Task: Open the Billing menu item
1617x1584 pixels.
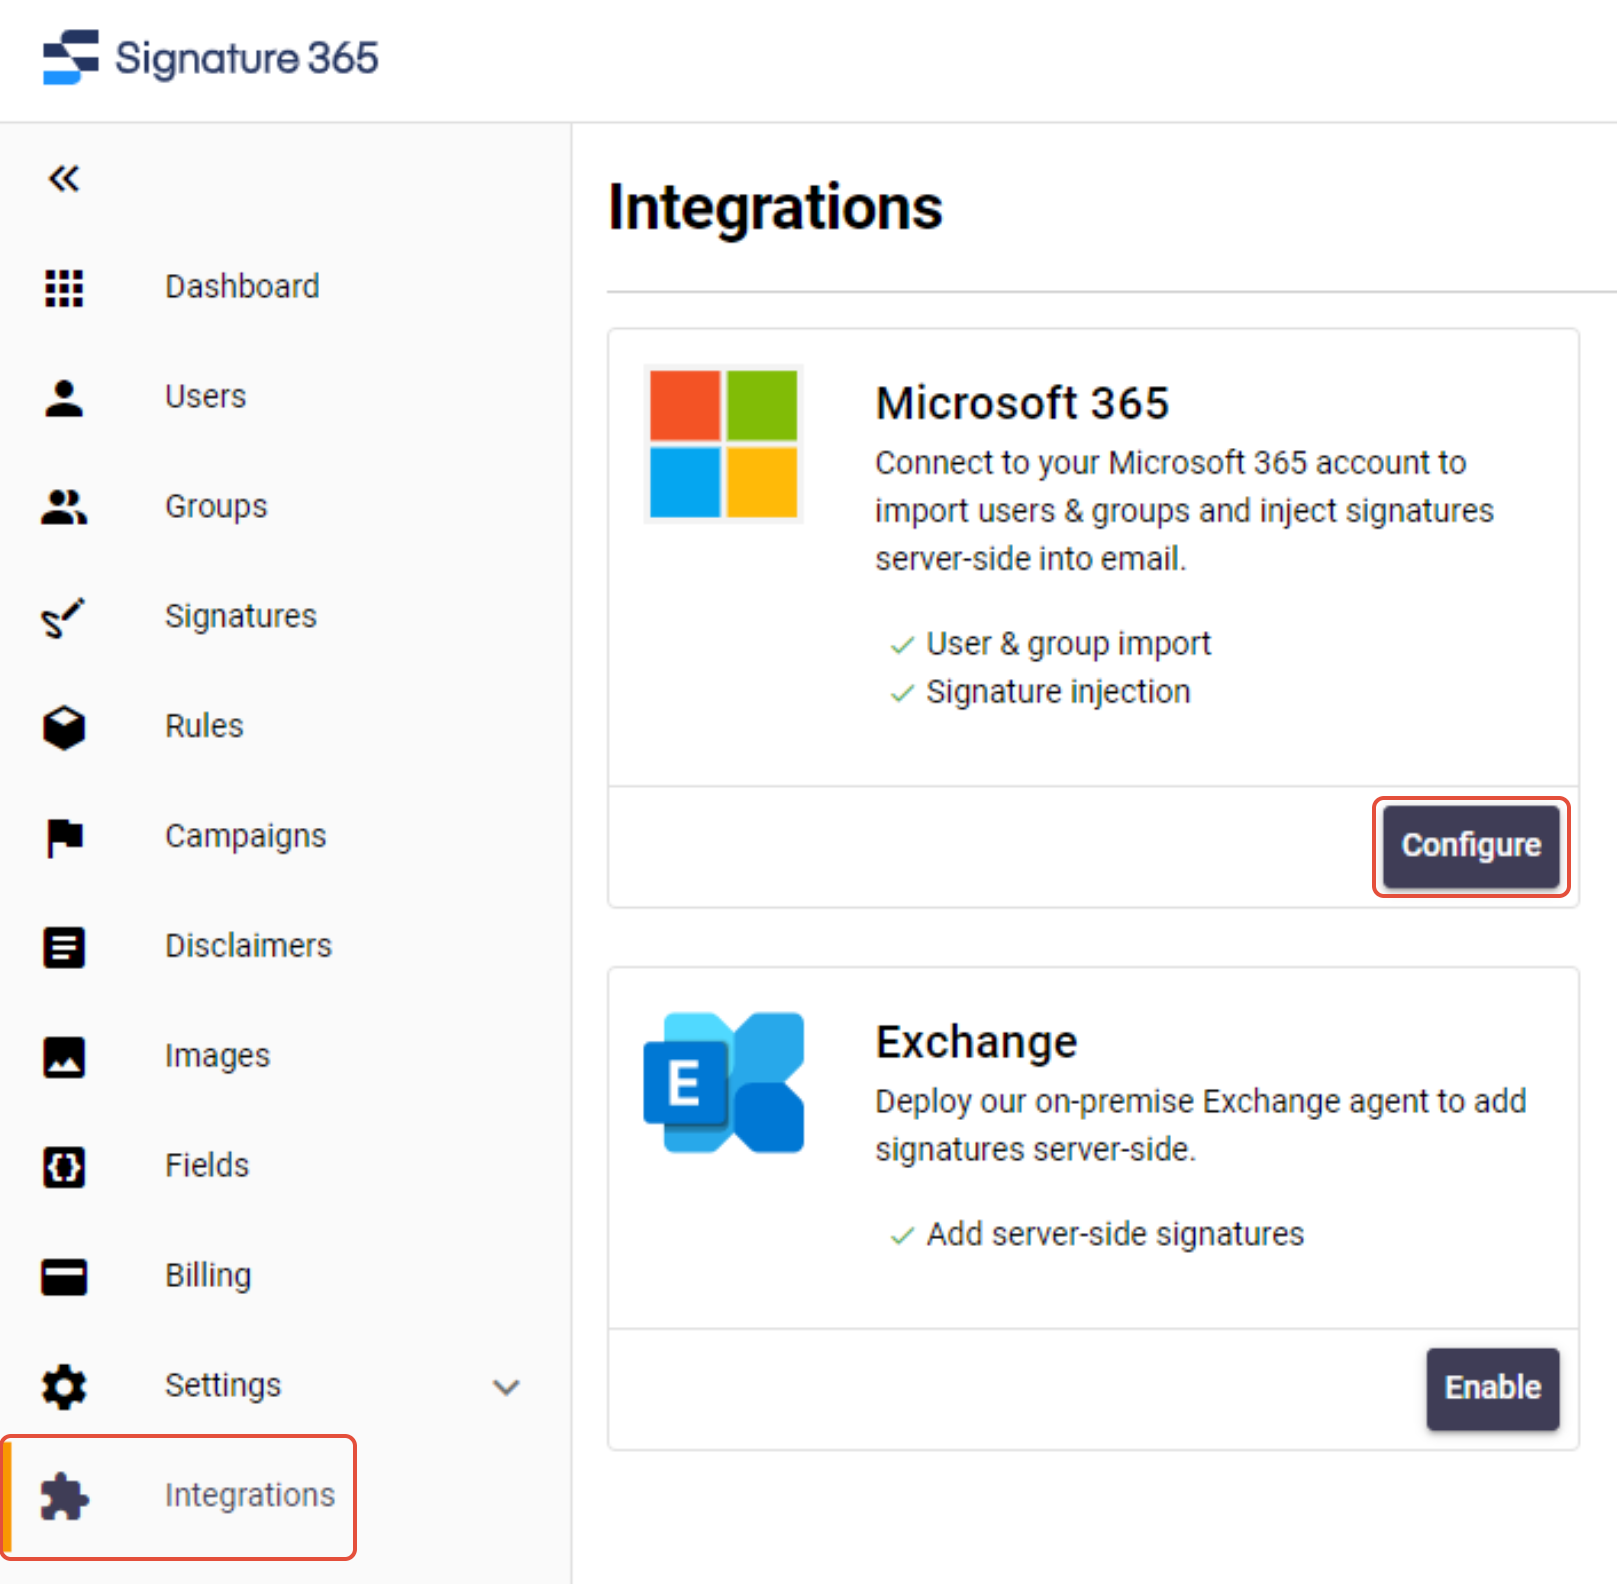Action: point(208,1277)
